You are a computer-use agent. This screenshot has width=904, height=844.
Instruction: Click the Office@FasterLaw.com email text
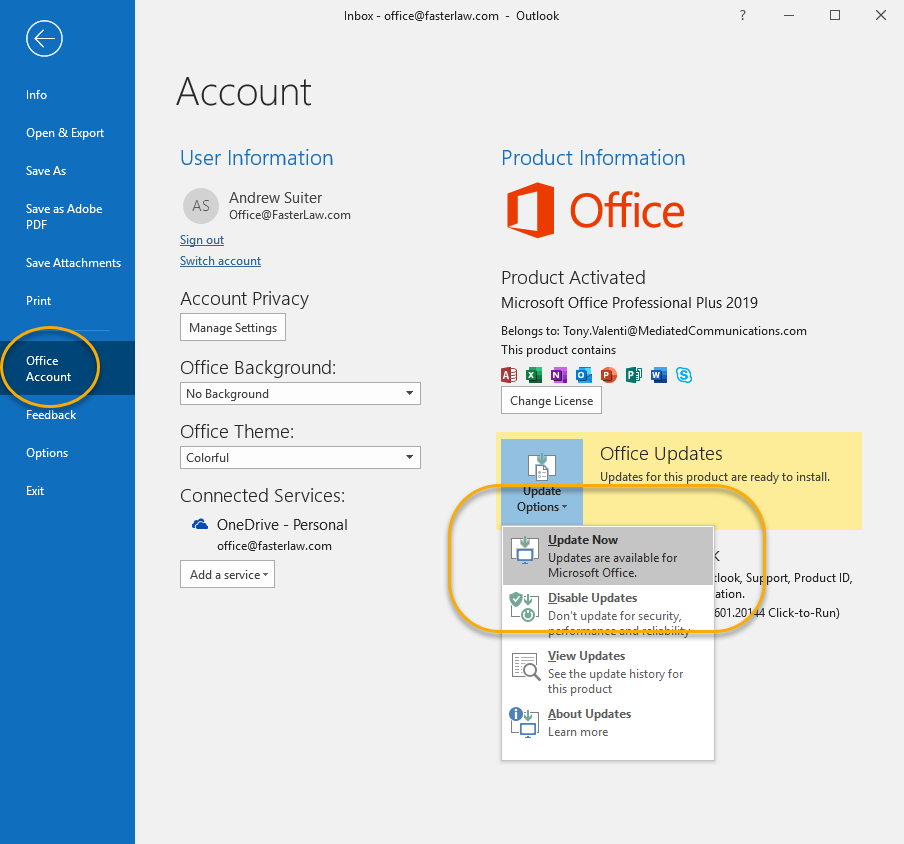(x=290, y=215)
